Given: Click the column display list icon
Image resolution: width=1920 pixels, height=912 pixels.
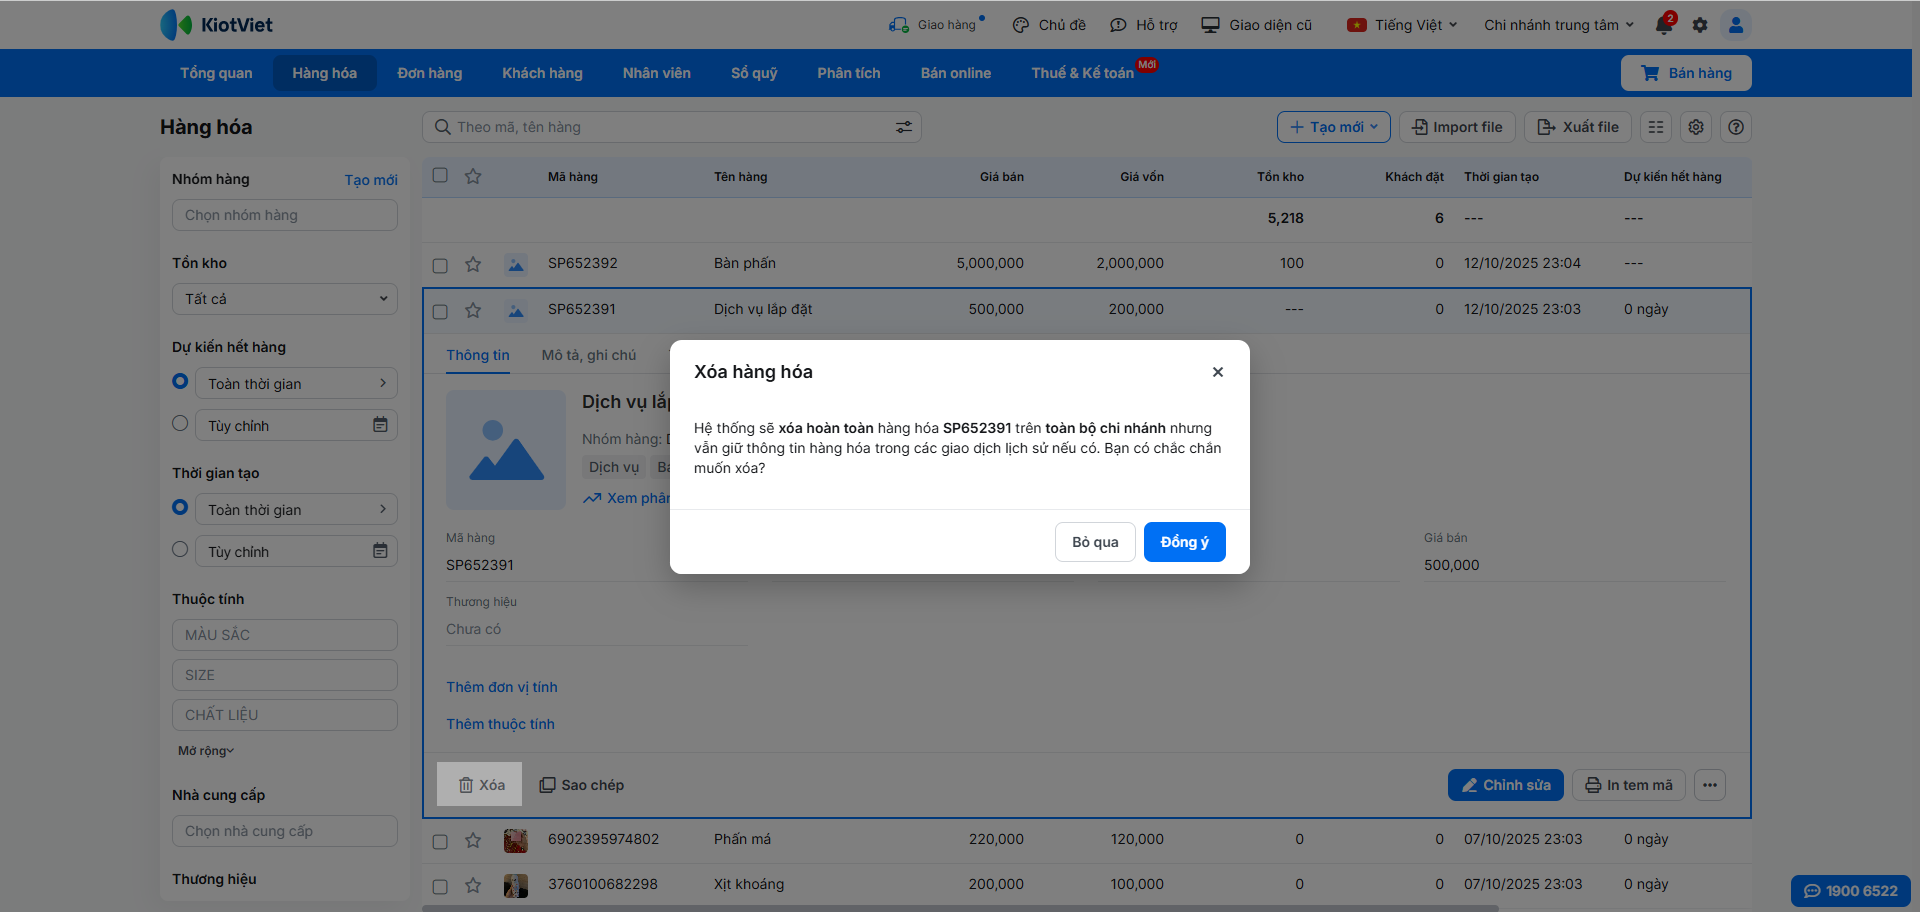Looking at the screenshot, I should 1656,127.
